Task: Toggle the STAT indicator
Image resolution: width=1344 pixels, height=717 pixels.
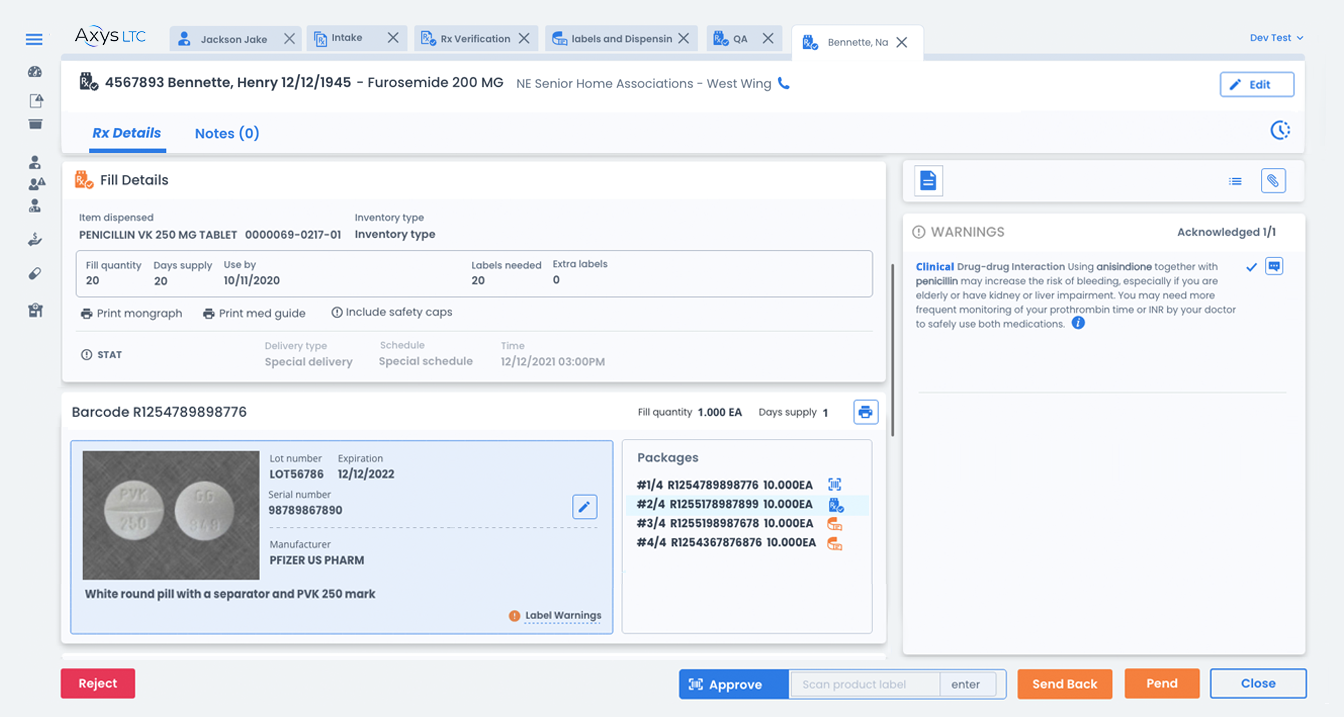Action: tap(102, 355)
